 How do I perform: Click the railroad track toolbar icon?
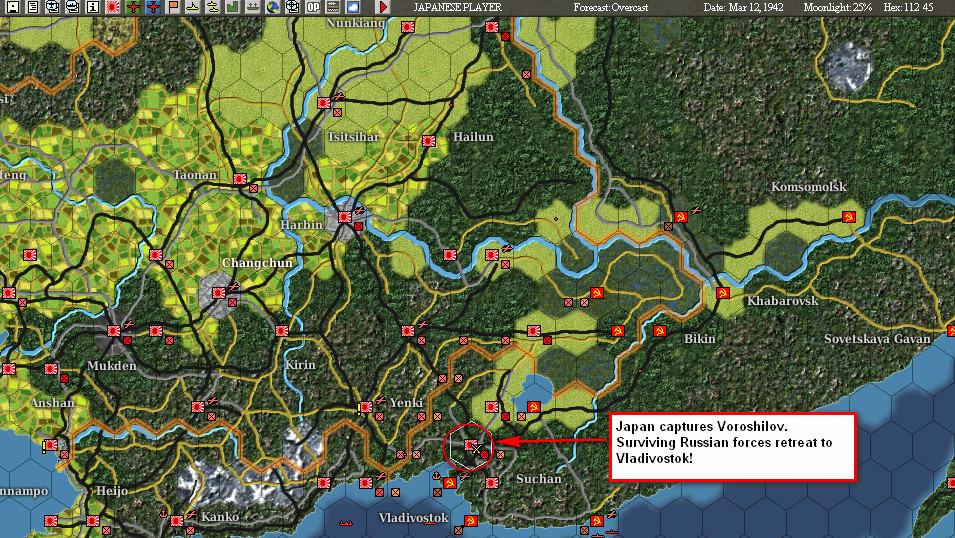click(x=333, y=7)
